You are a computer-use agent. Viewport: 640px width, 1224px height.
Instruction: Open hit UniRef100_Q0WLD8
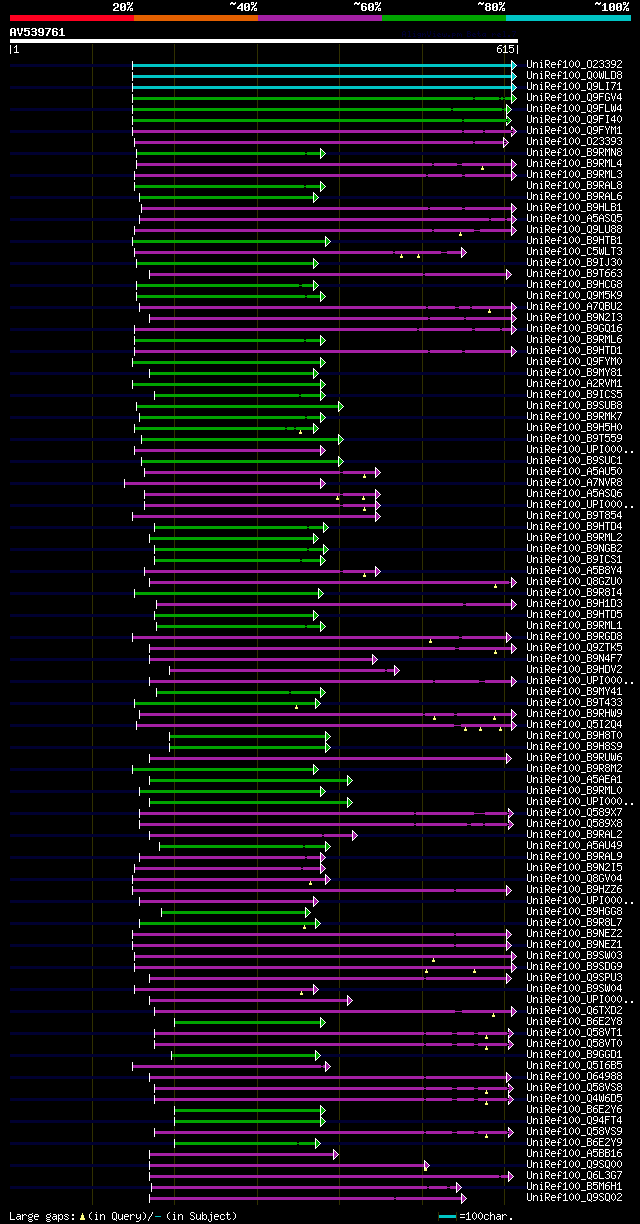(x=574, y=75)
